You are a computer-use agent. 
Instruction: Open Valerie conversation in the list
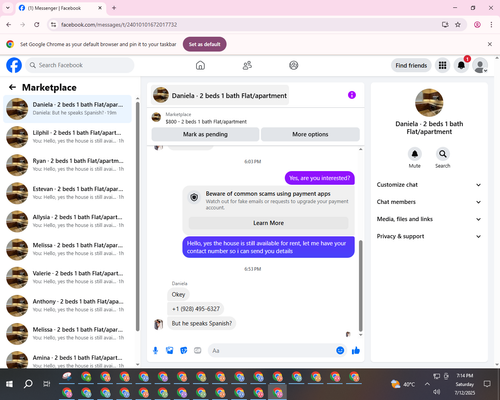tap(68, 277)
